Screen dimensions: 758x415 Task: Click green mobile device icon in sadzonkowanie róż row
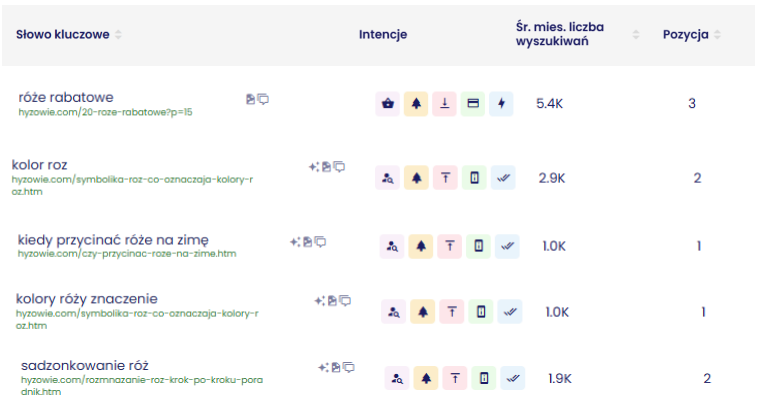pos(484,378)
